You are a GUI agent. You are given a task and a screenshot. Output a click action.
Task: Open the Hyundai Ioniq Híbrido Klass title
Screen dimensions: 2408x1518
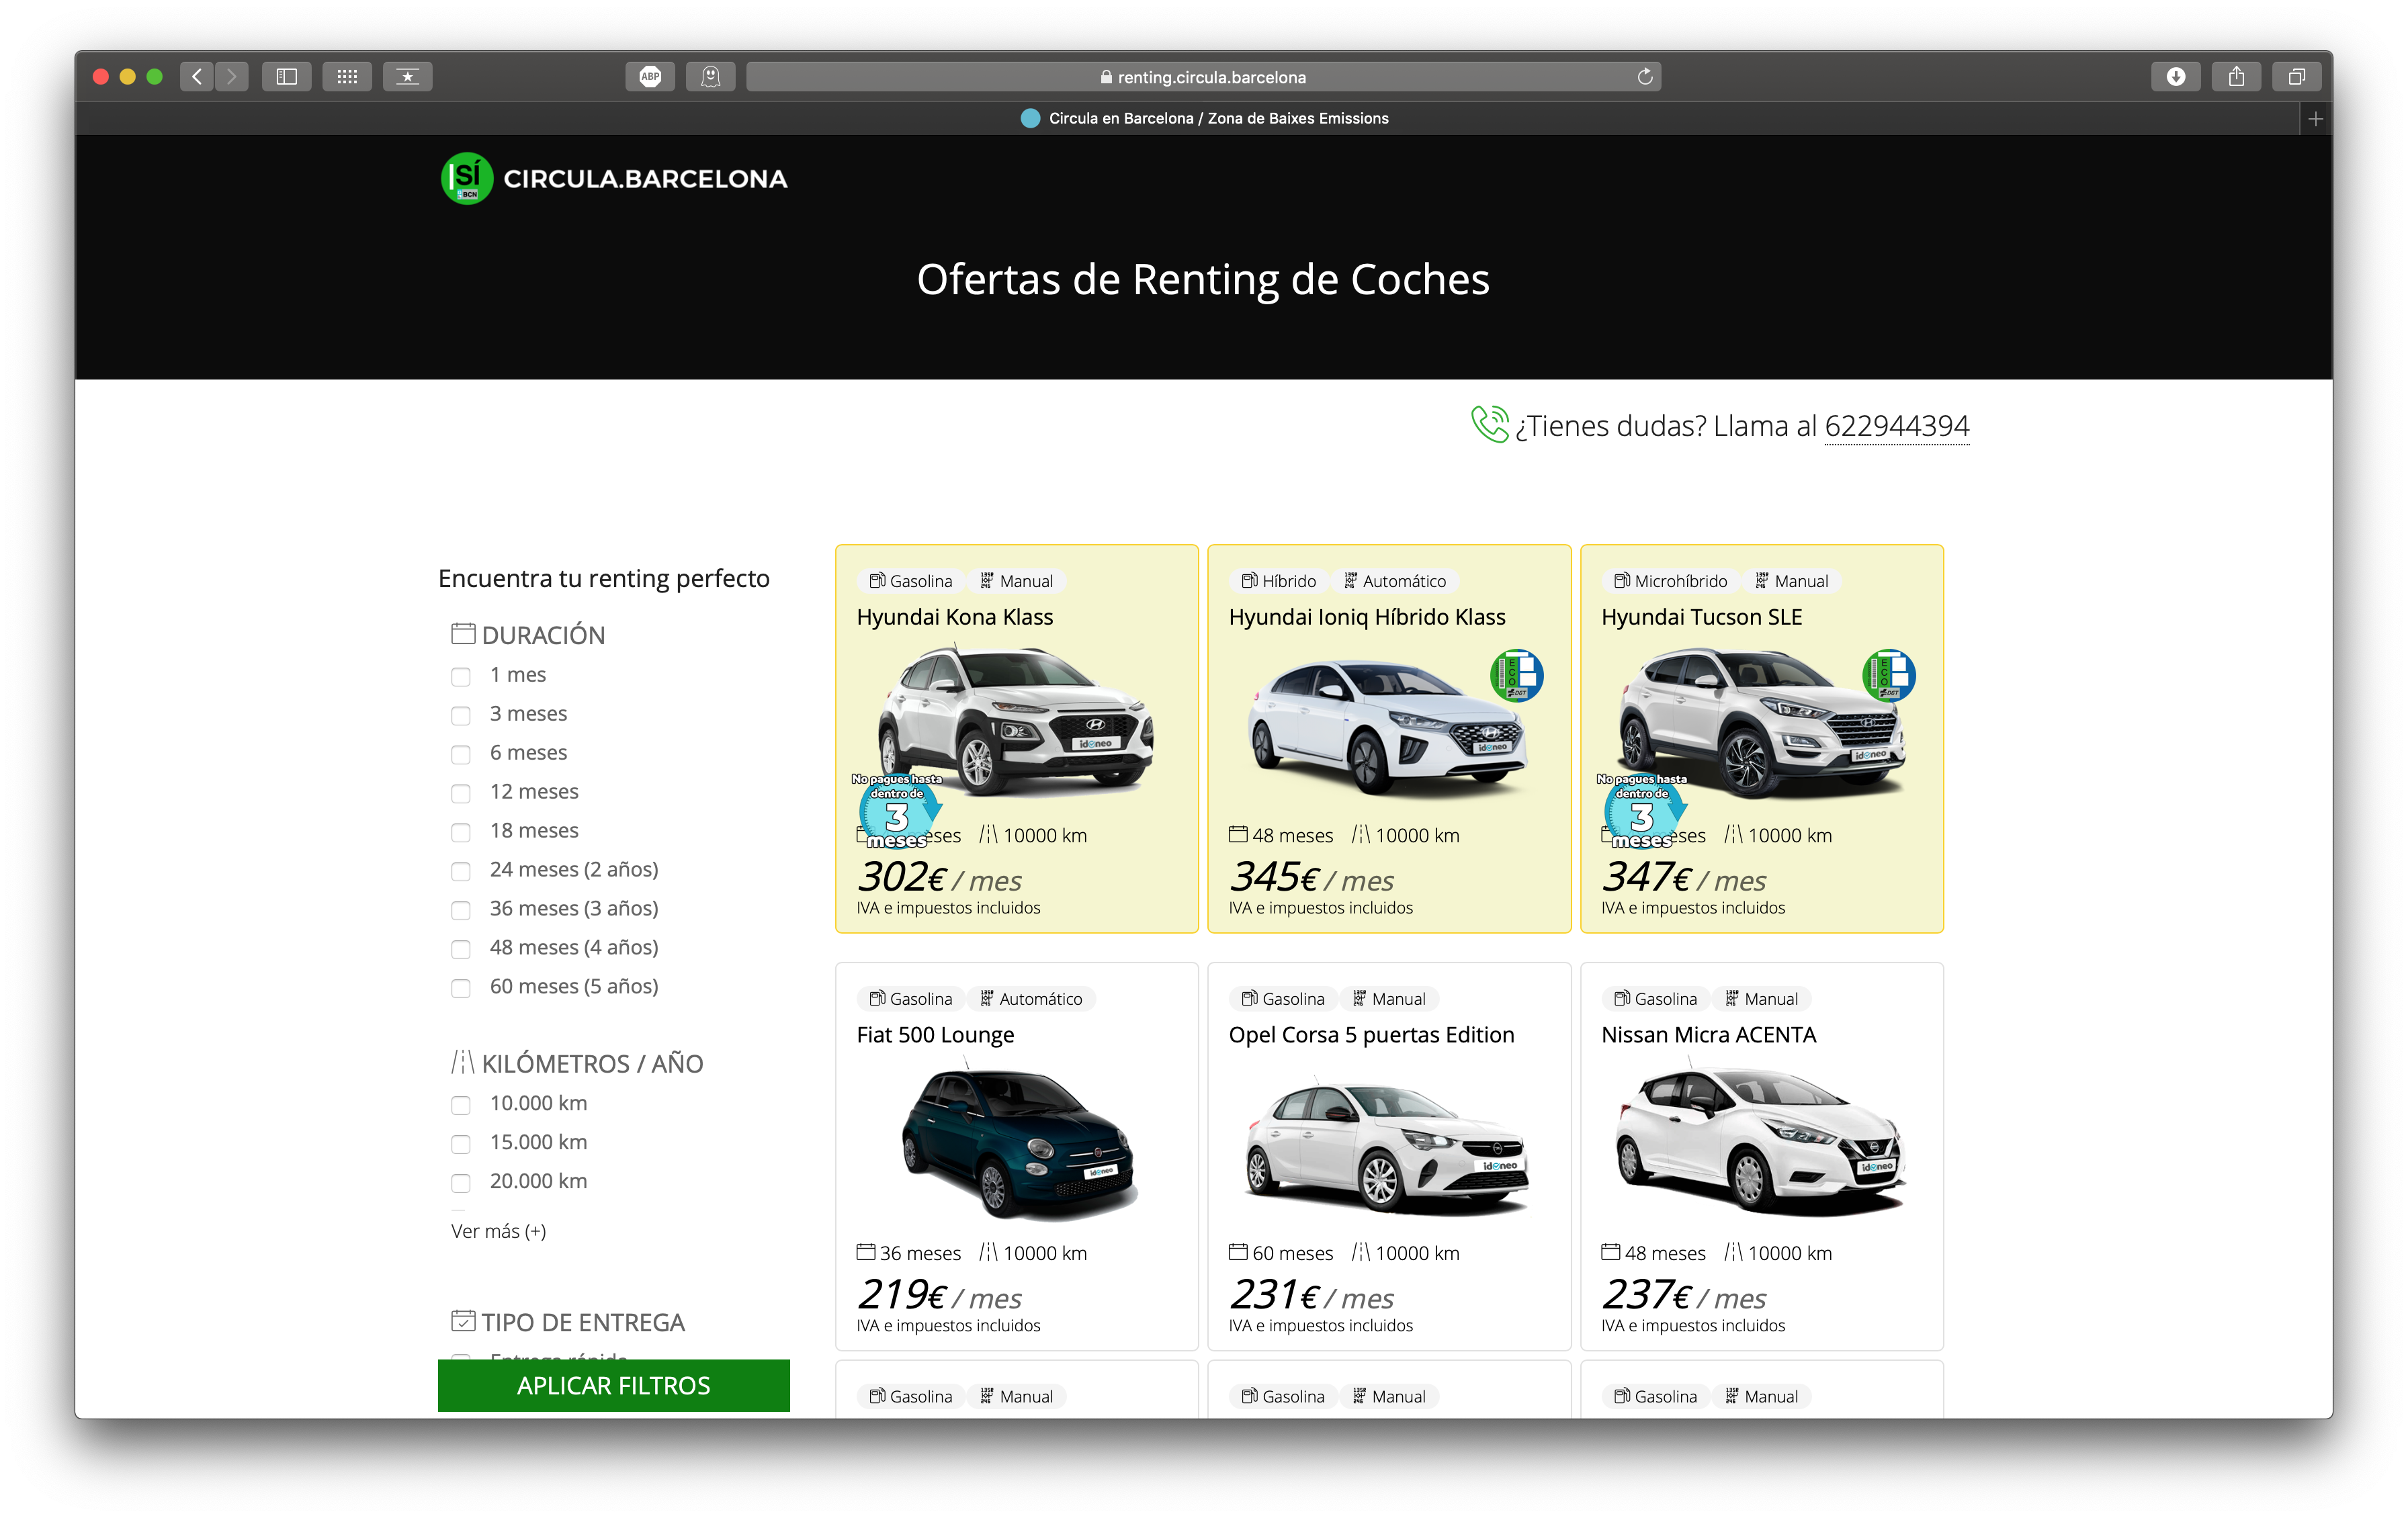(x=1367, y=617)
